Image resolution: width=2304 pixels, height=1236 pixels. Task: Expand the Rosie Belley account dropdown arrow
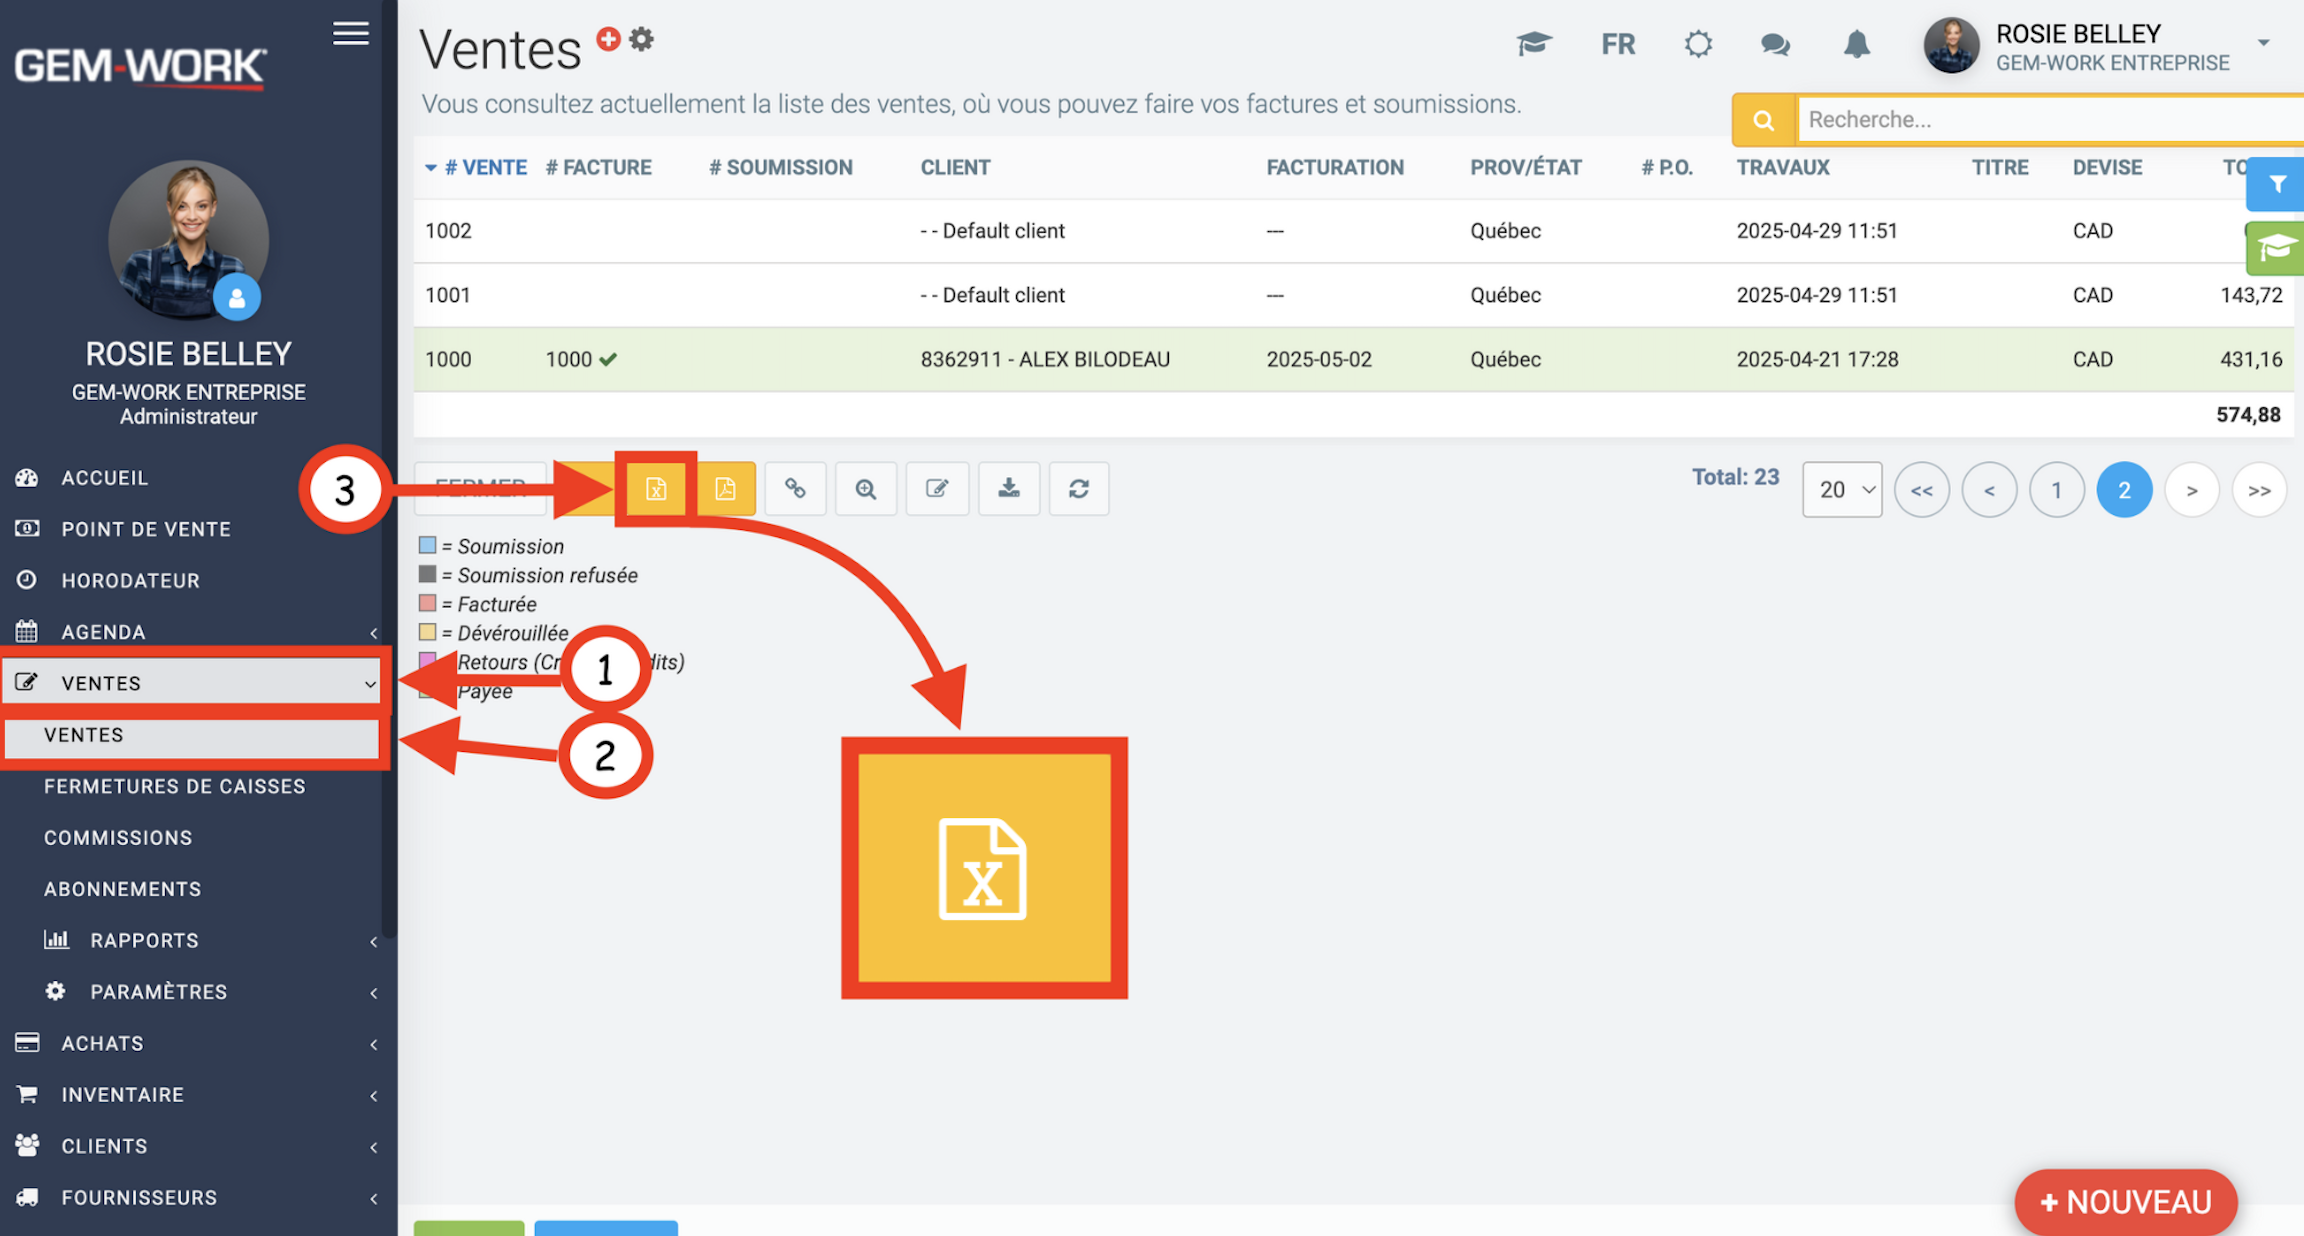2263,43
